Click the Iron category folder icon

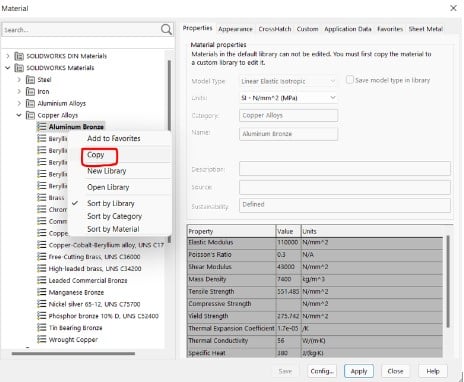pos(30,91)
